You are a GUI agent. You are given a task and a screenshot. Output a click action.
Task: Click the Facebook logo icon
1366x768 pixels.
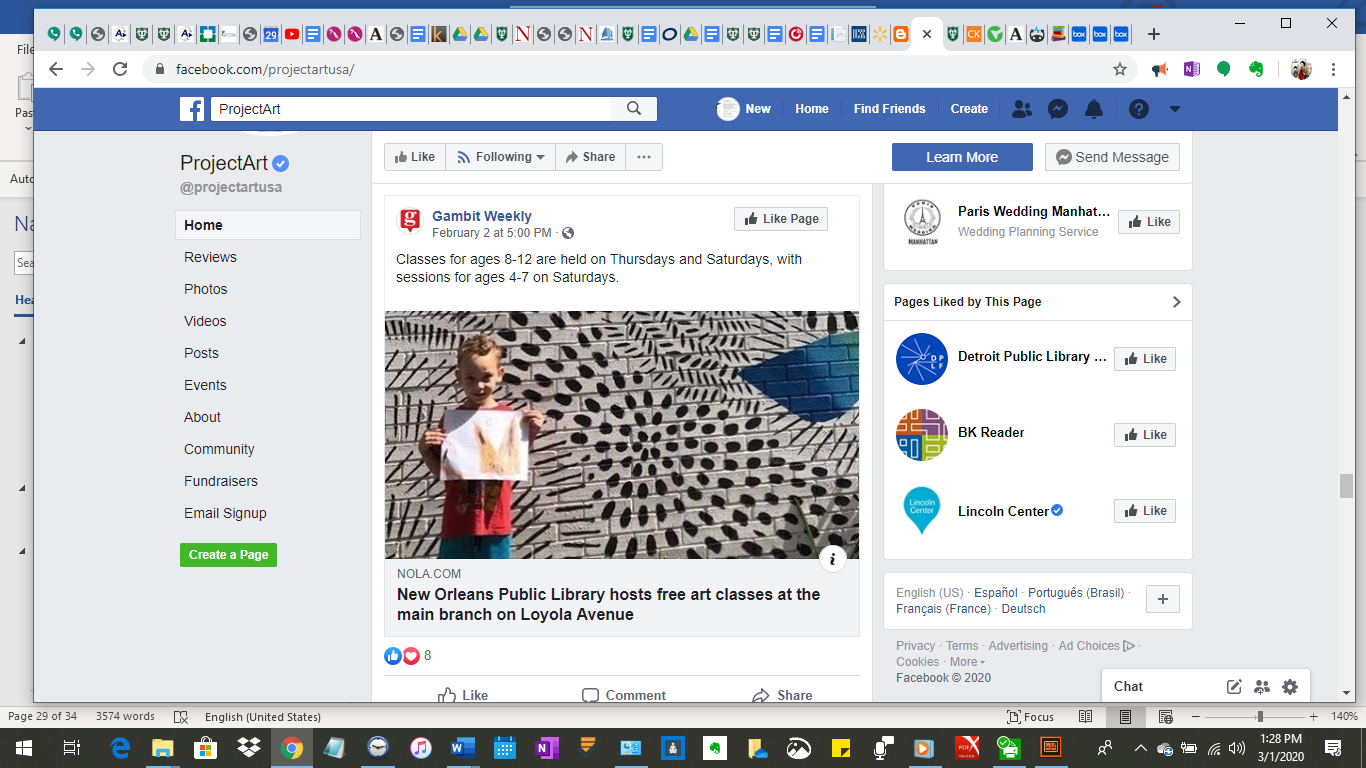192,109
